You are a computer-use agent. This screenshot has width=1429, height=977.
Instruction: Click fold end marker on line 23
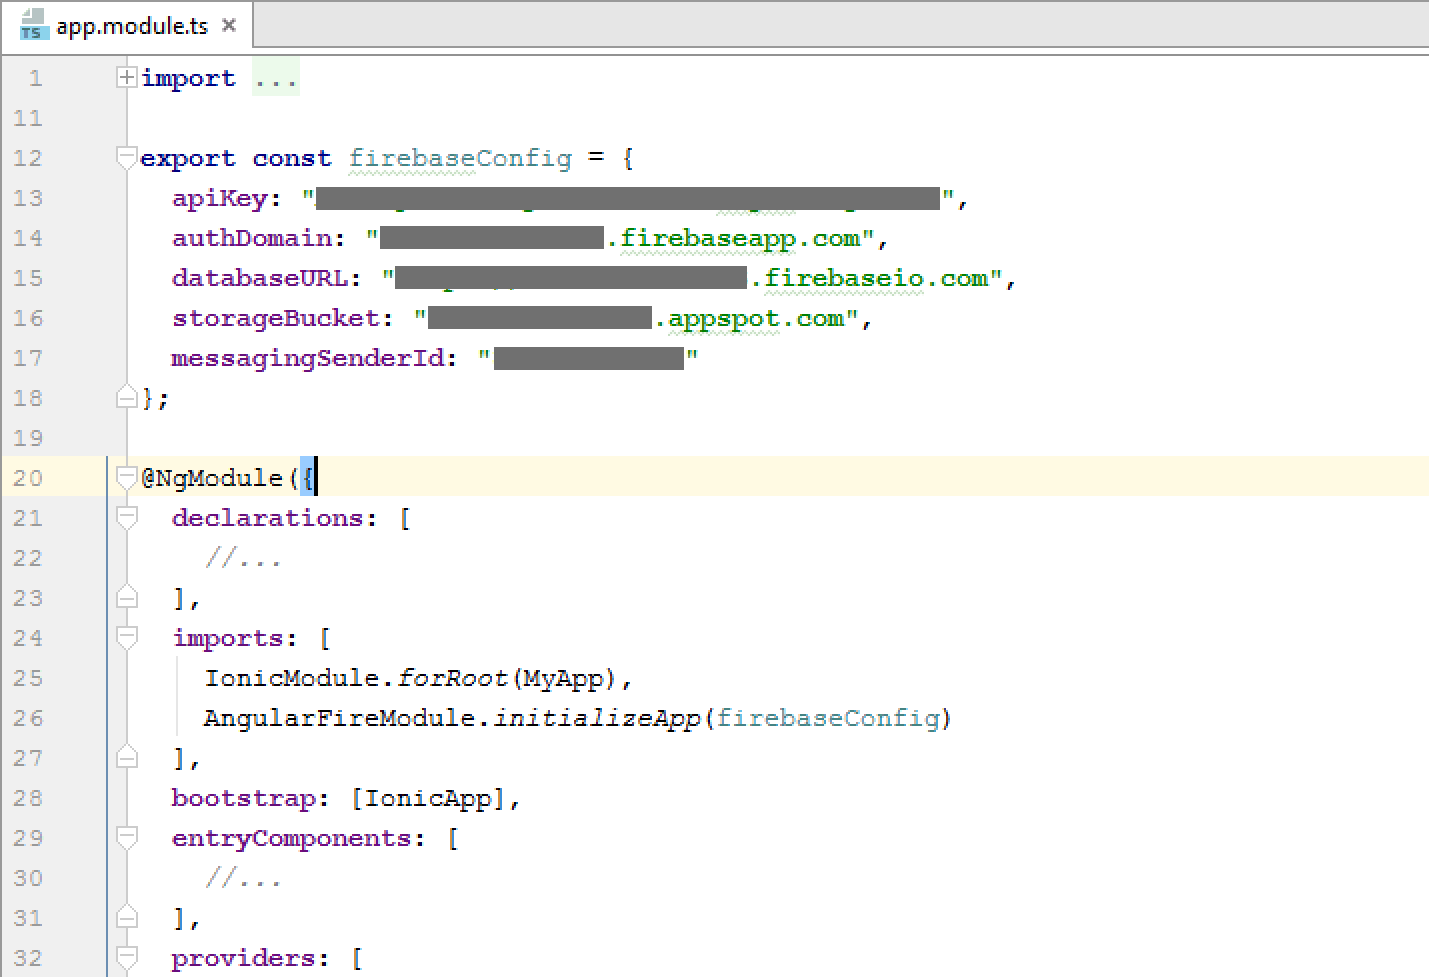(x=126, y=597)
